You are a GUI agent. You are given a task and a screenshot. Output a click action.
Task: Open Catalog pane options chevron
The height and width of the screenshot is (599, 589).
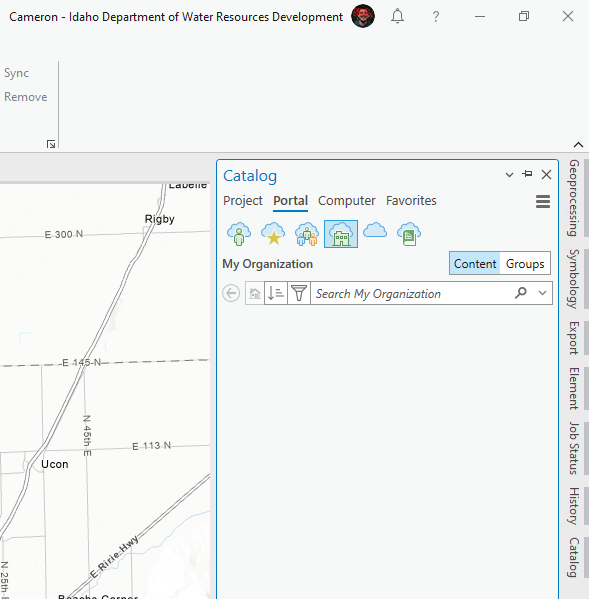pyautogui.click(x=509, y=175)
